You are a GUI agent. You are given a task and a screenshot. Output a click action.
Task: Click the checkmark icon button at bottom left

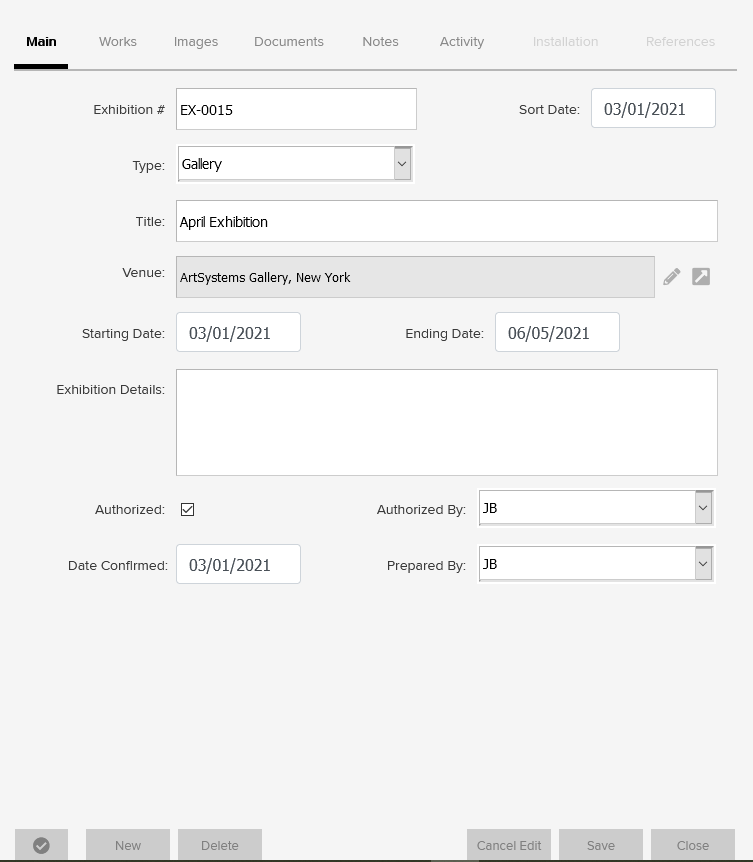point(41,845)
